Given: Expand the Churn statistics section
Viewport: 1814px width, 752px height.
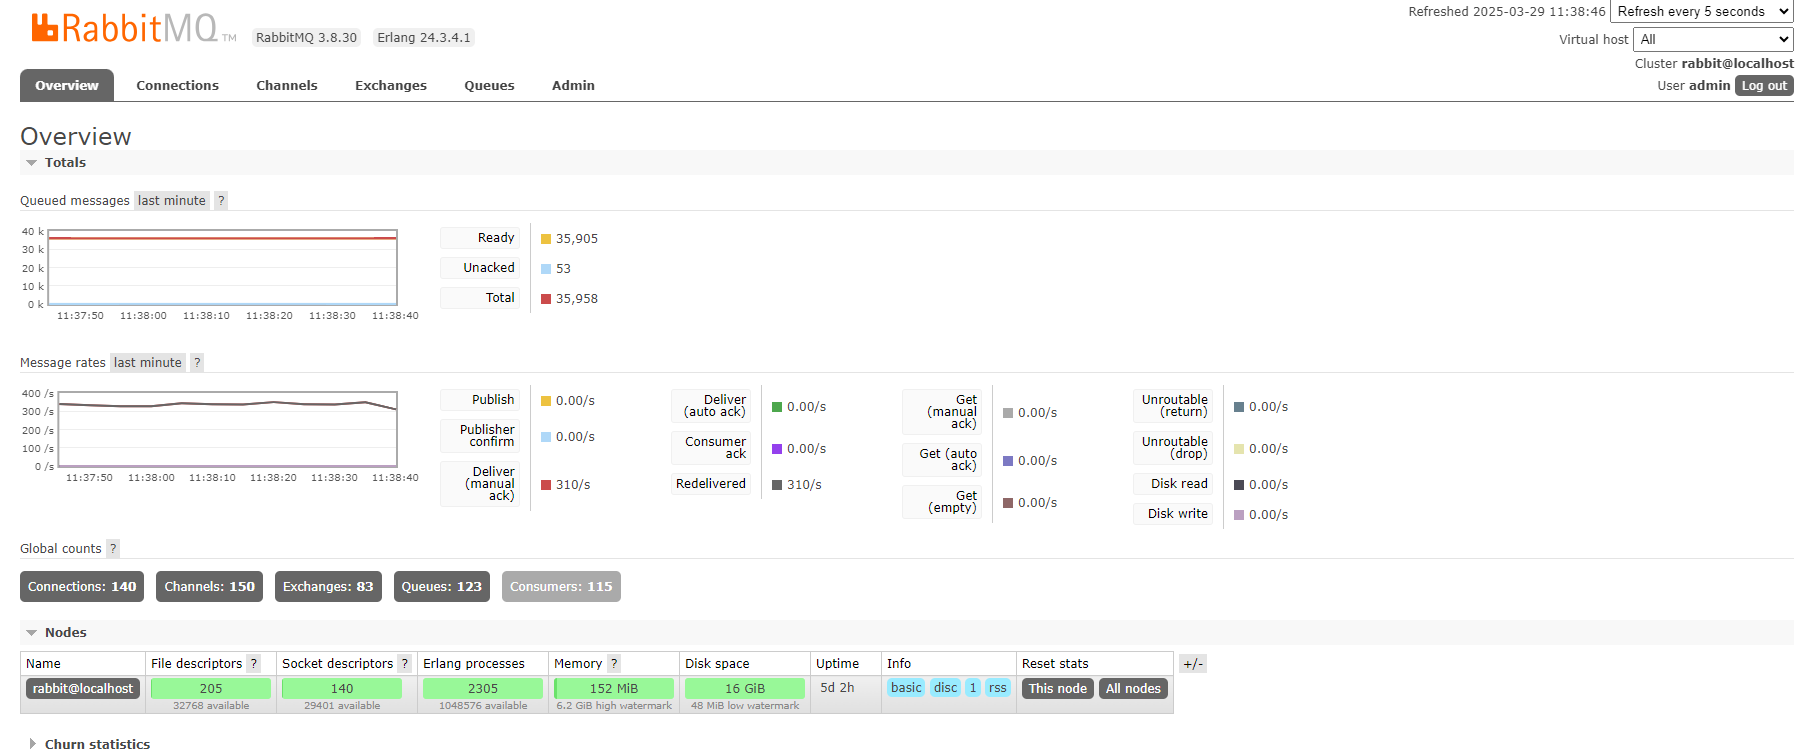Looking at the screenshot, I should pyautogui.click(x=90, y=744).
